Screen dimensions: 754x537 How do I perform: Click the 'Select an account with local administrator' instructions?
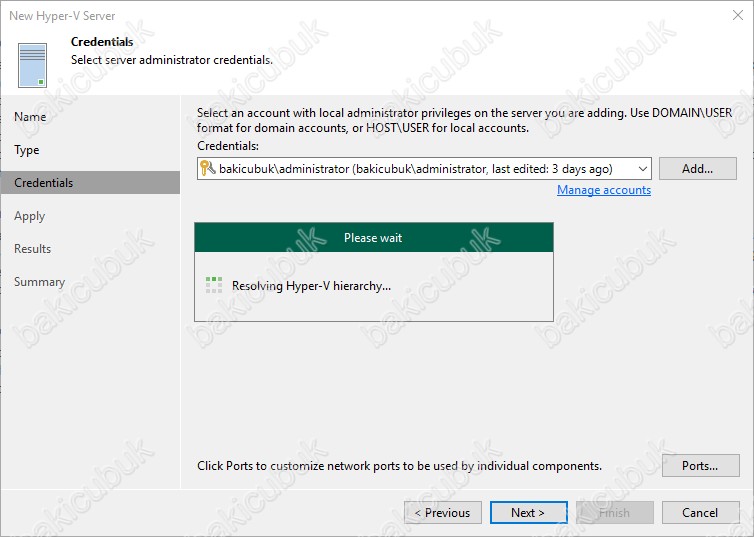point(465,120)
